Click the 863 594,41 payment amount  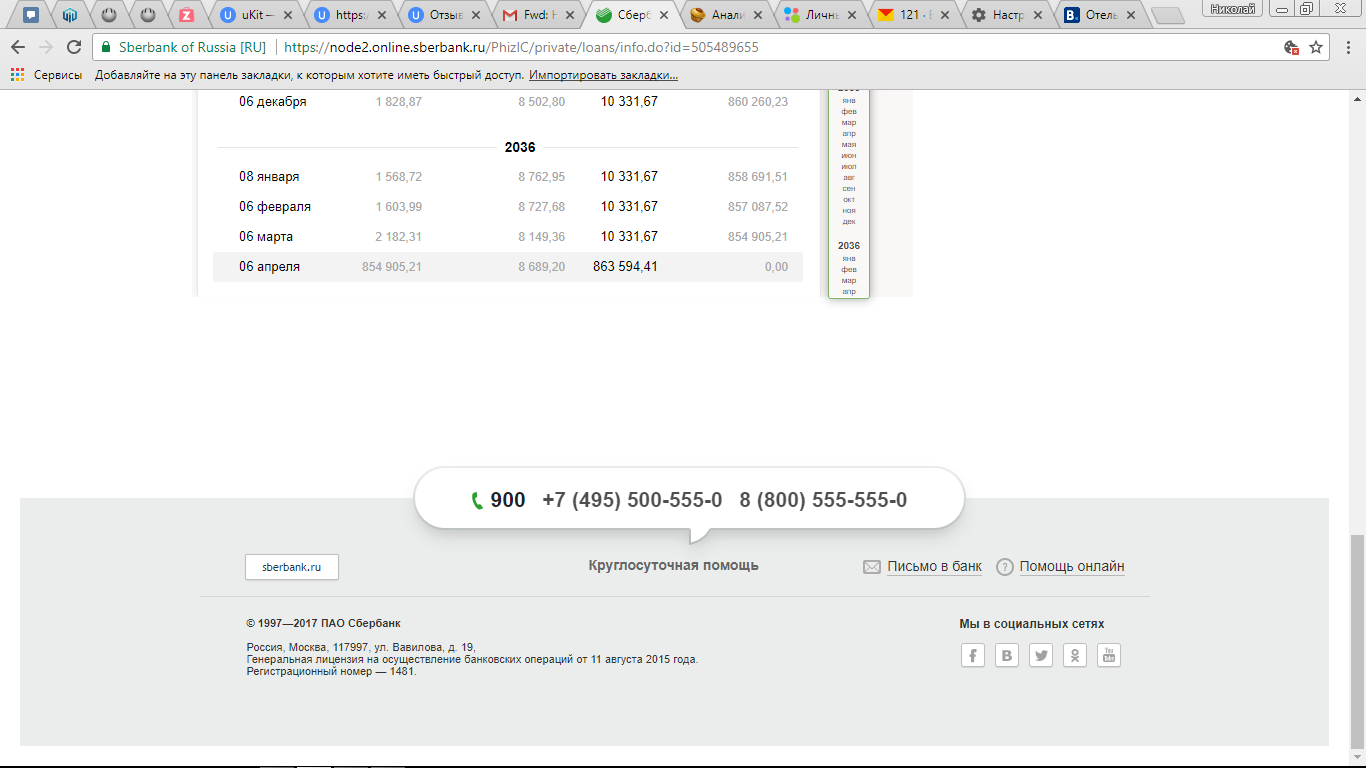tap(625, 267)
